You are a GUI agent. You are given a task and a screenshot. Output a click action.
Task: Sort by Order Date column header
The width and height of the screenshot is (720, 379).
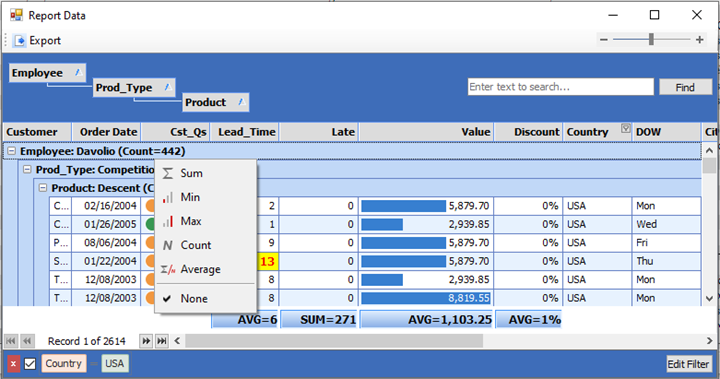107,132
